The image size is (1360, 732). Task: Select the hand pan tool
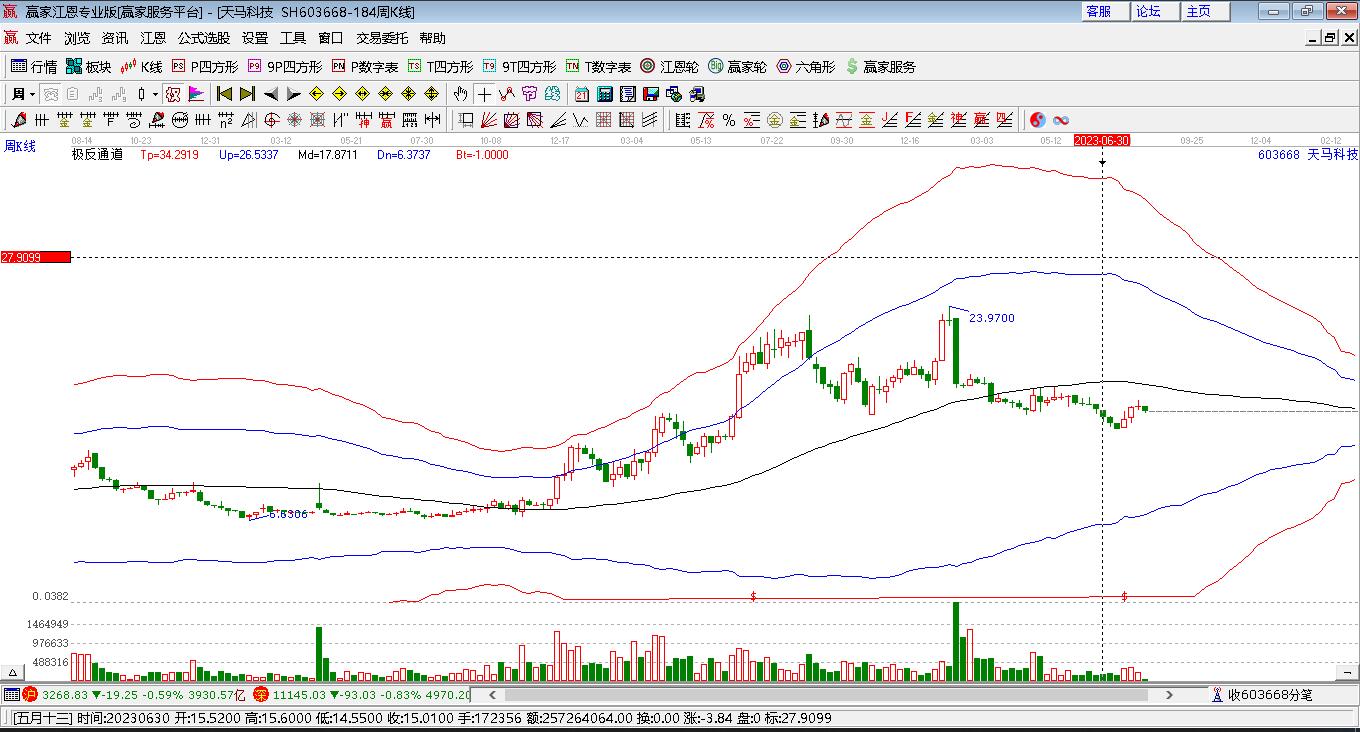(x=460, y=94)
